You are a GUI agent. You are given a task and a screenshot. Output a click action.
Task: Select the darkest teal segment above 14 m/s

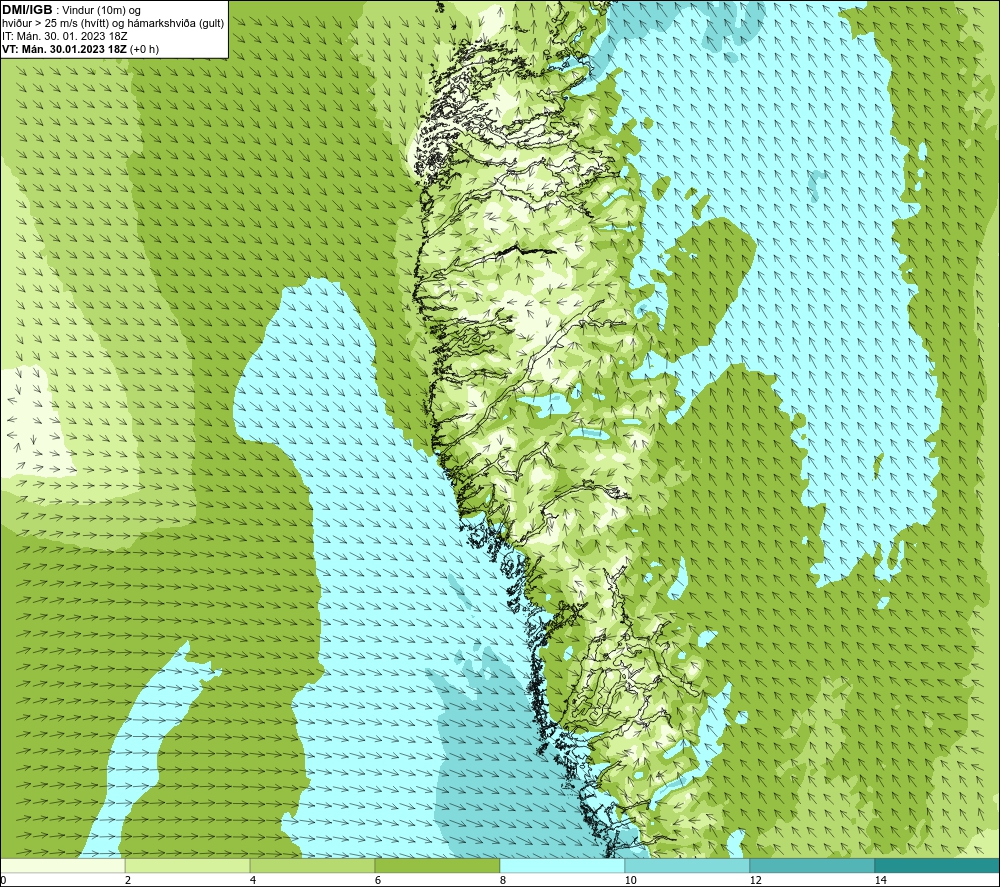coord(938,865)
